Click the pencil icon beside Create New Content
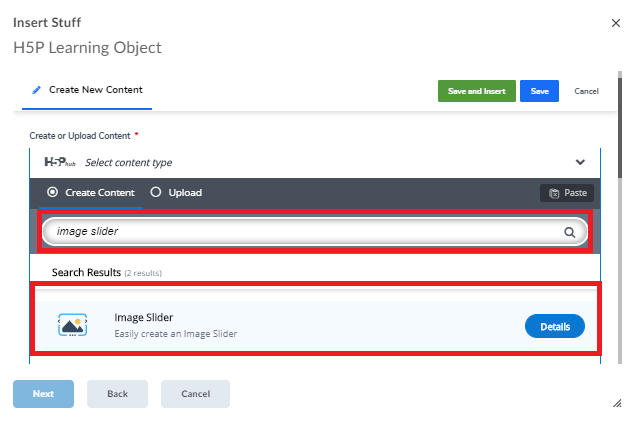The height and width of the screenshot is (425, 634). pos(36,90)
